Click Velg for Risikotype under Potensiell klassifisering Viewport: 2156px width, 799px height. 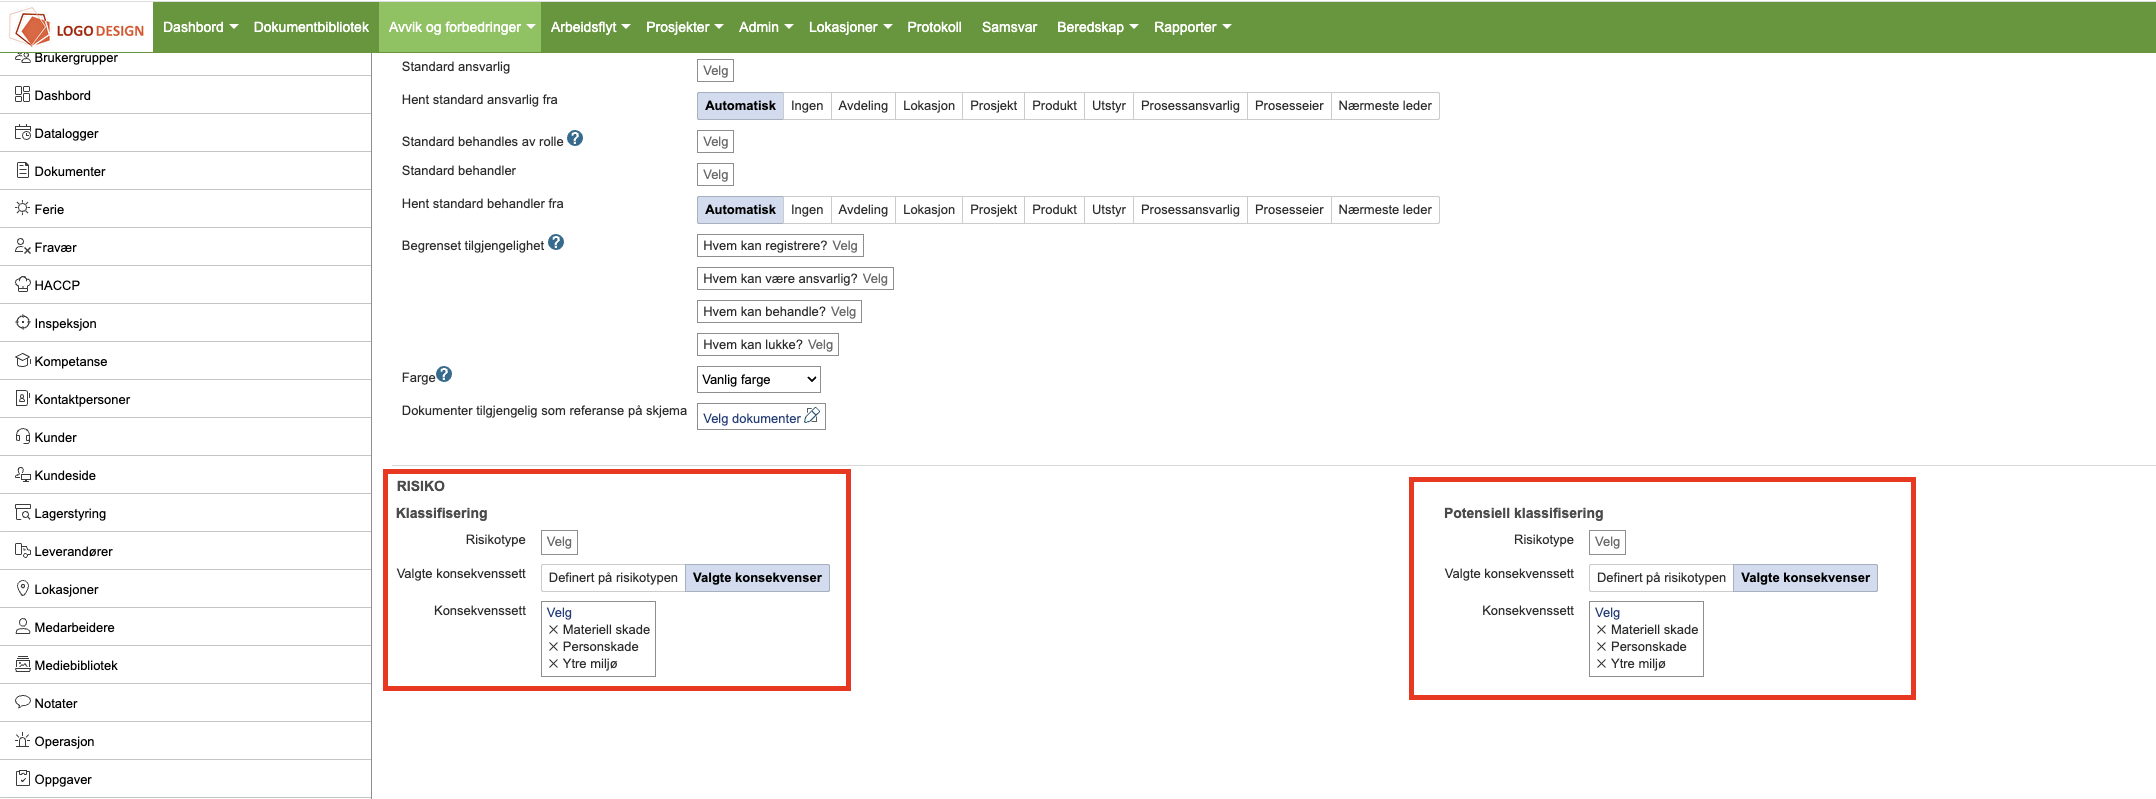tap(1606, 542)
